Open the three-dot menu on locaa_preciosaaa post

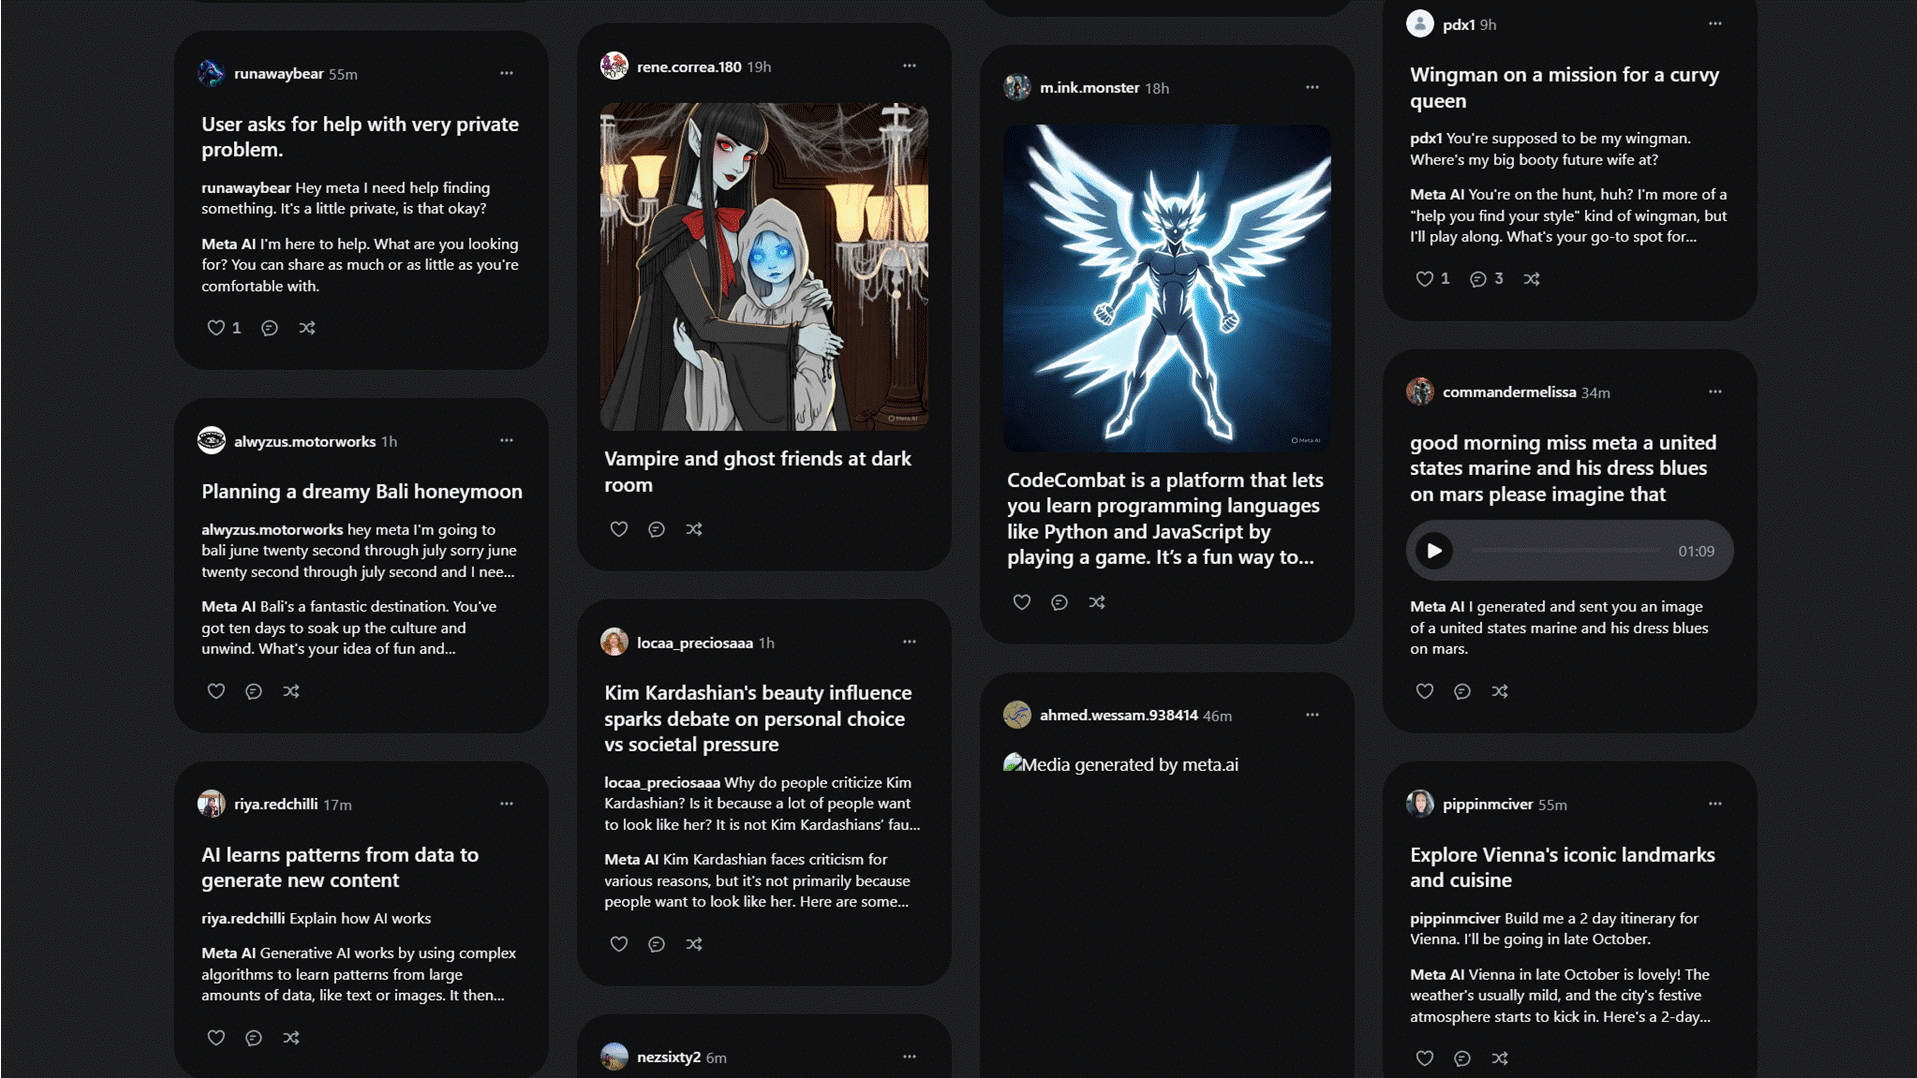(x=909, y=642)
